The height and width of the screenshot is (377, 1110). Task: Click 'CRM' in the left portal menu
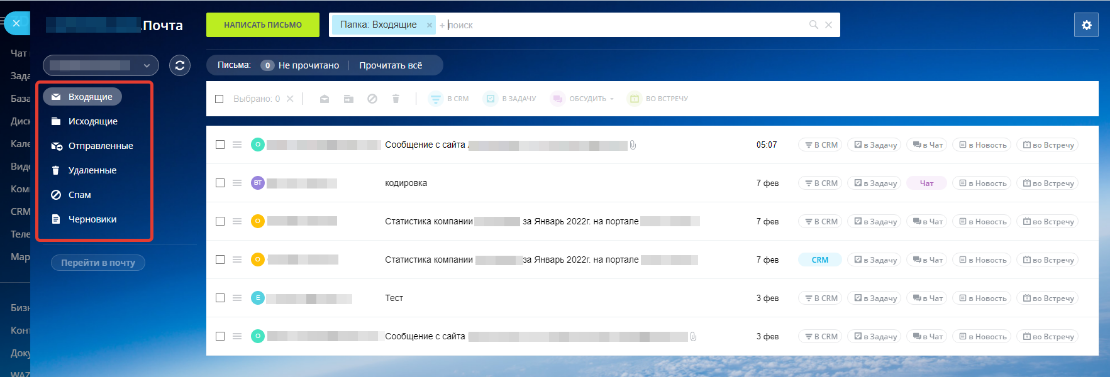tap(20, 211)
